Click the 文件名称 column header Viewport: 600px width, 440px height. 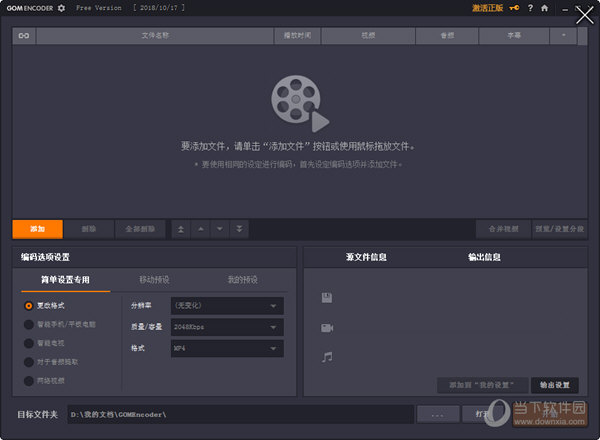[x=155, y=36]
